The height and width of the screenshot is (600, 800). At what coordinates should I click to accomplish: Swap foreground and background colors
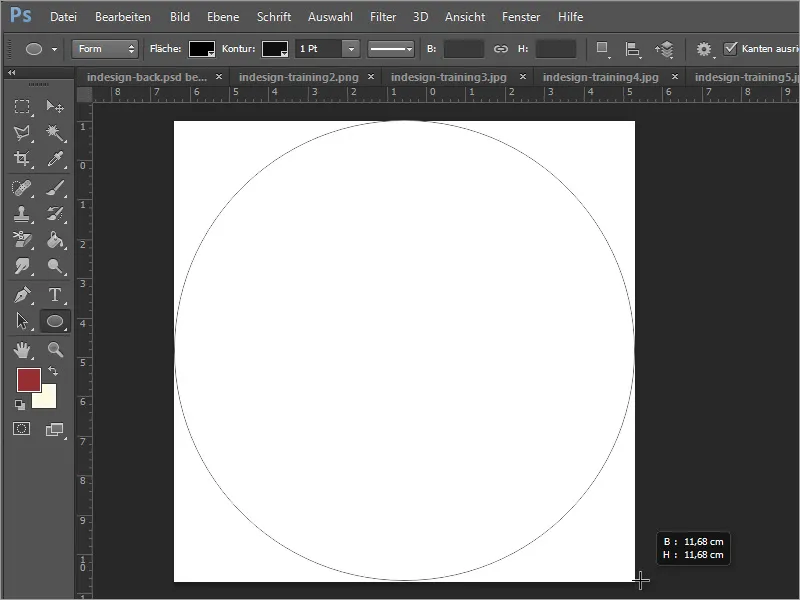pos(53,371)
